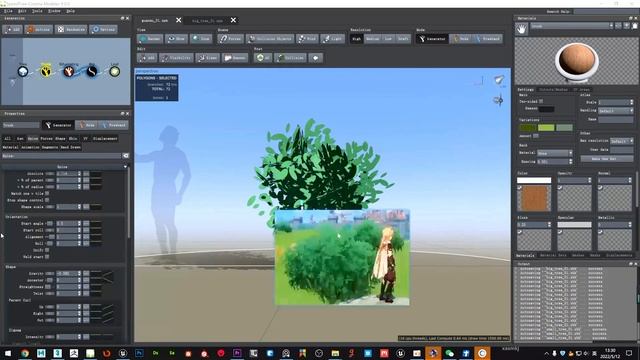Select the black spine generator node

coord(92,71)
